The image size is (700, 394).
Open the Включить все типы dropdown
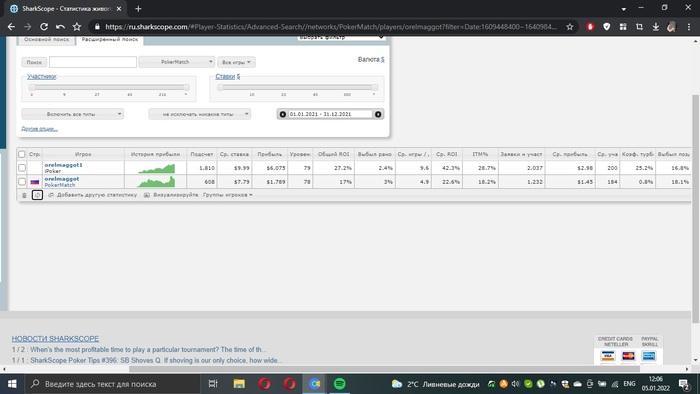[x=72, y=114]
